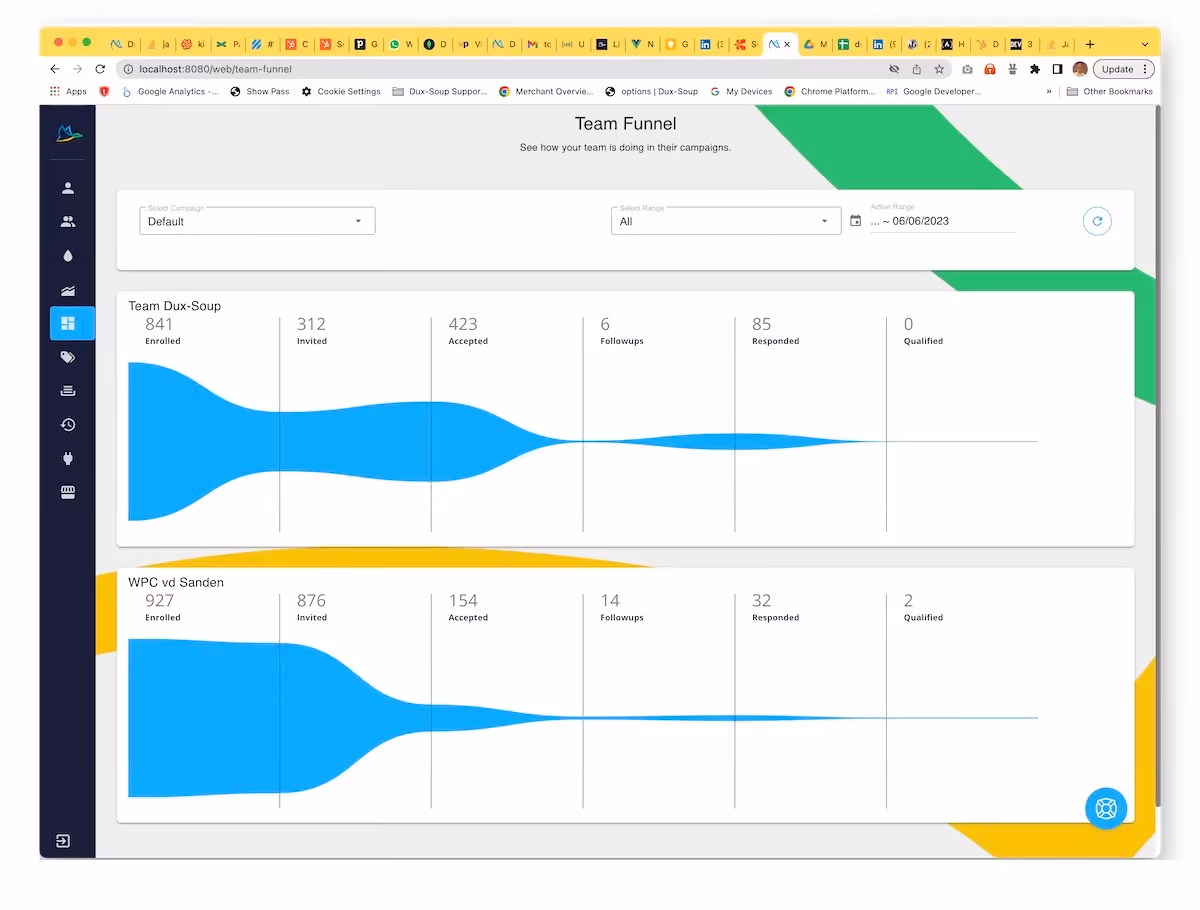Expand the tab list chevron at tab bar end
Screen dimensions: 1200x910
point(1145,44)
